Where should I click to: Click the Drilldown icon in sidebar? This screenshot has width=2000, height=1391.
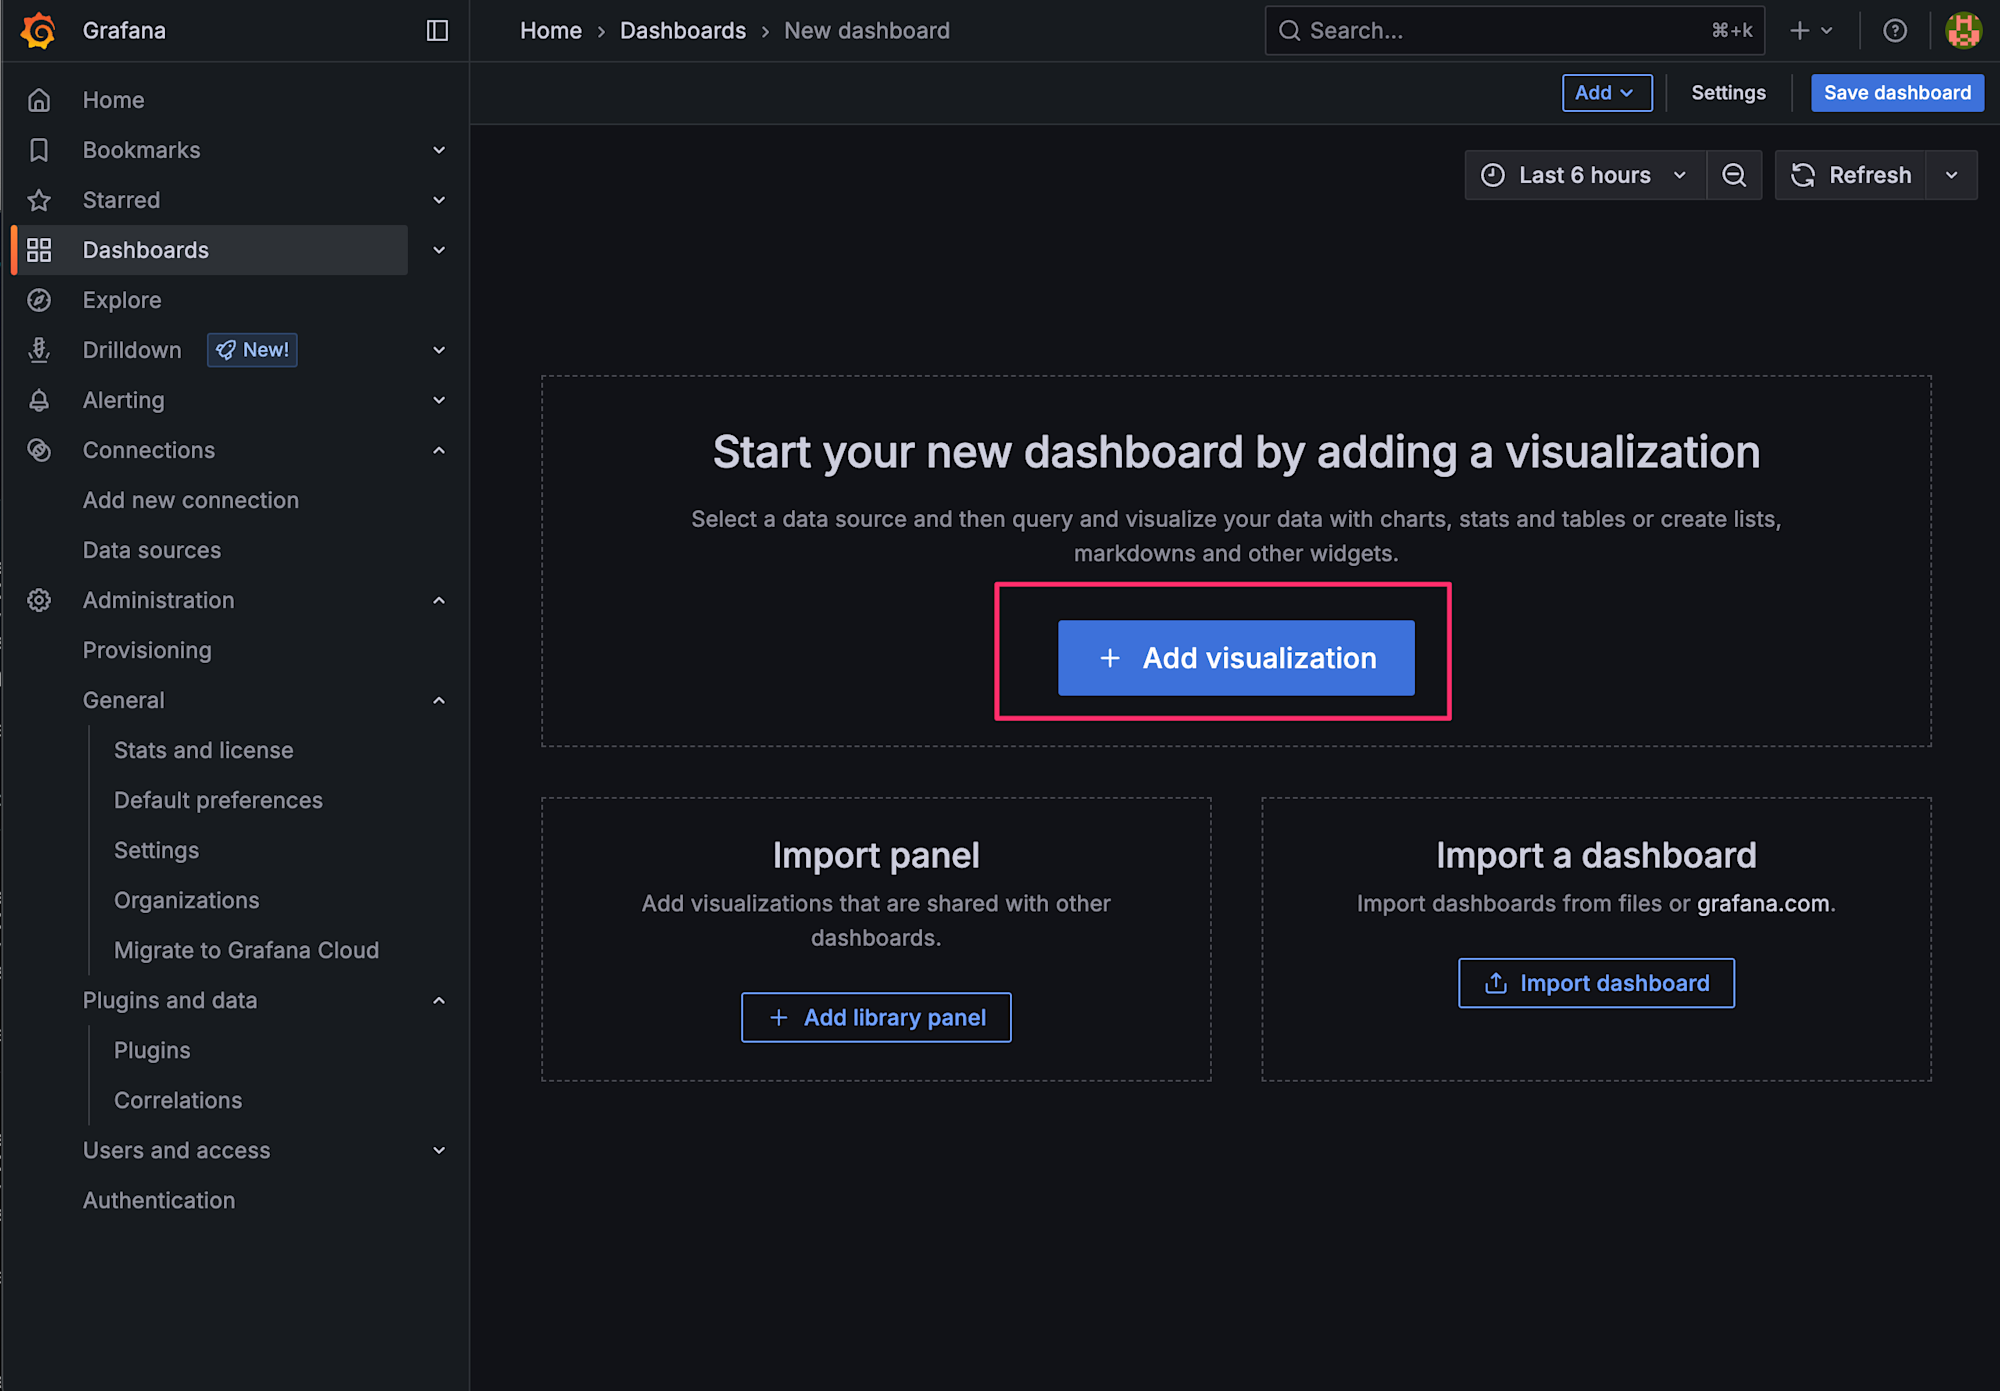(x=39, y=350)
